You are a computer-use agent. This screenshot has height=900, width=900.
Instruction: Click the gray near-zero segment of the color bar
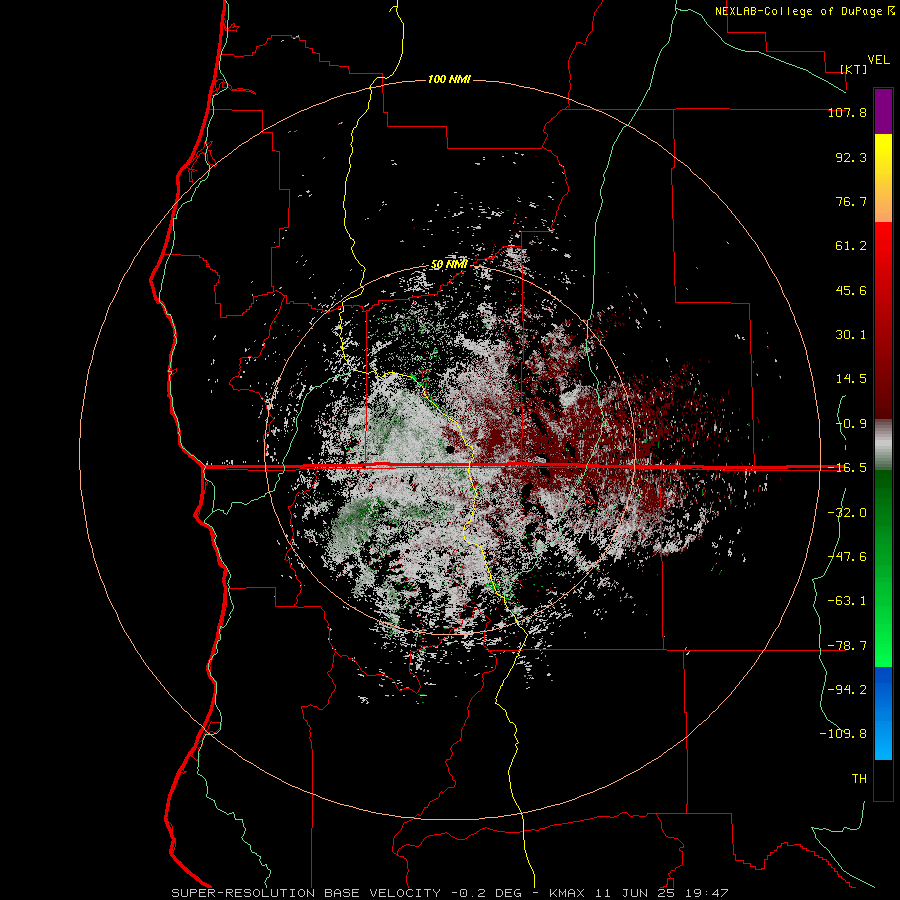pyautogui.click(x=883, y=444)
